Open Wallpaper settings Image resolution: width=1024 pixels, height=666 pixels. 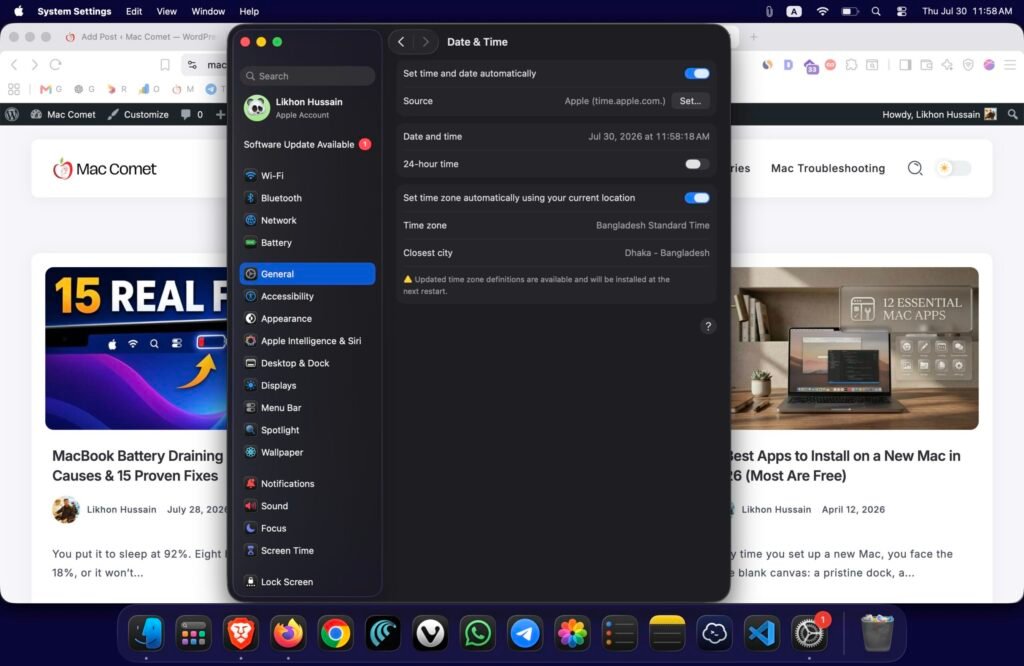click(x=307, y=452)
